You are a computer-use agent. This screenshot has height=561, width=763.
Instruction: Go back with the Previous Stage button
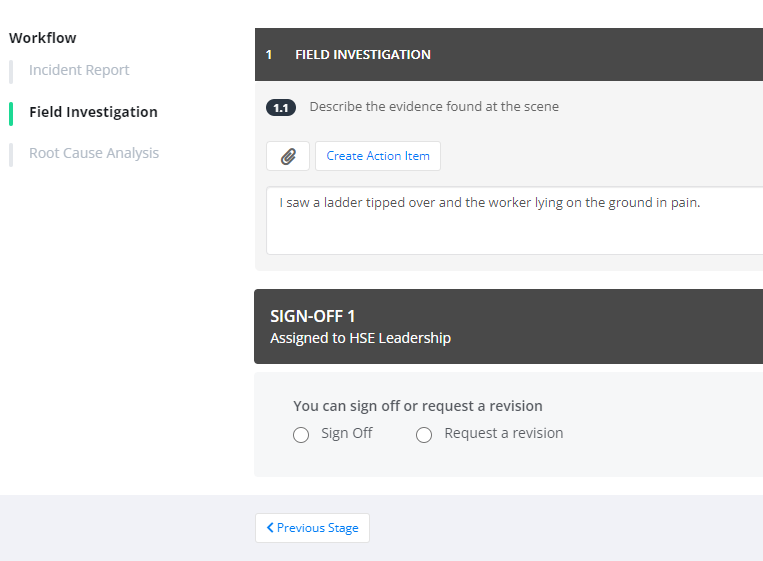(x=312, y=528)
